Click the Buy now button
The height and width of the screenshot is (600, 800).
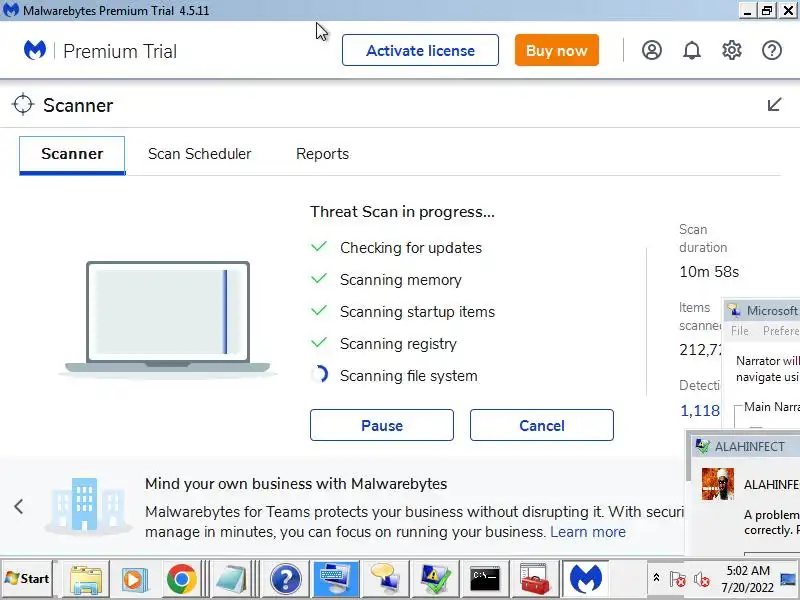point(557,51)
